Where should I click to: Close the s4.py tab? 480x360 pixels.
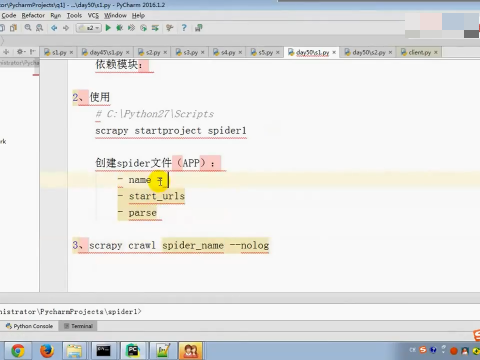240,52
